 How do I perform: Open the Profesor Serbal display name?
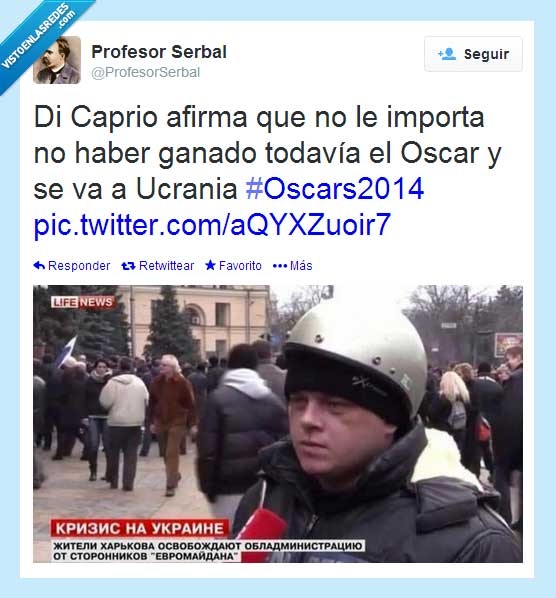[x=159, y=51]
